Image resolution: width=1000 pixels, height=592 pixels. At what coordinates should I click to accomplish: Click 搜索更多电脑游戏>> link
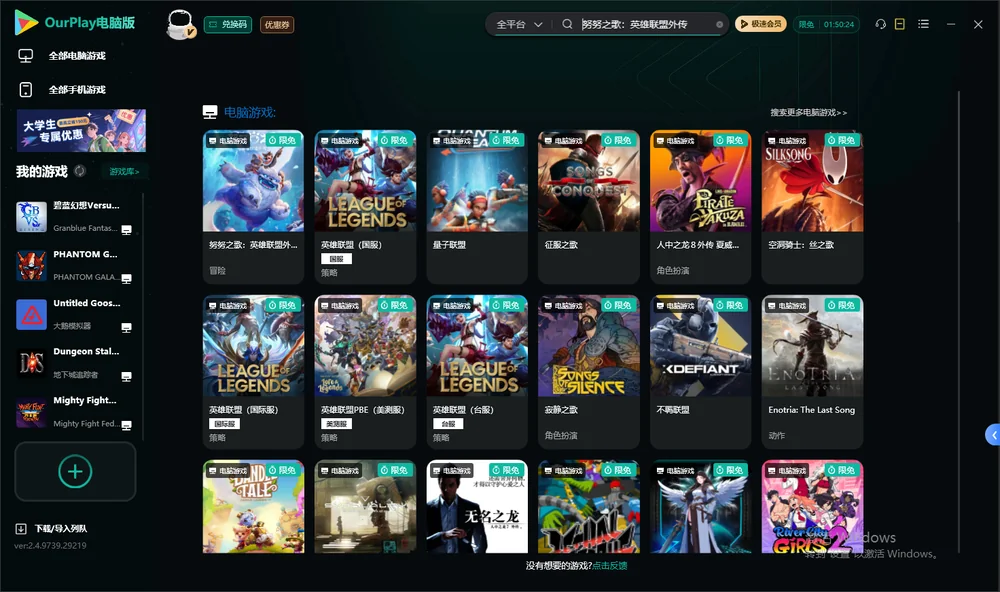pyautogui.click(x=809, y=112)
